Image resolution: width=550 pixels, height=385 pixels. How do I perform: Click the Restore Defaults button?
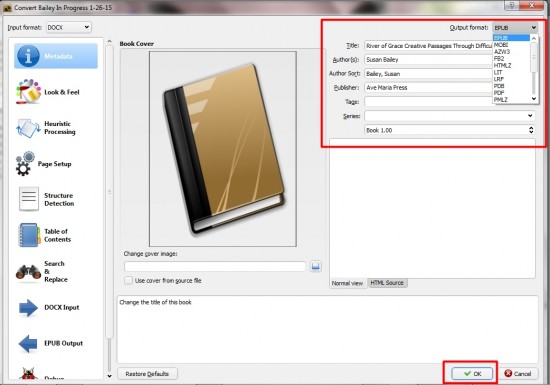coord(147,374)
